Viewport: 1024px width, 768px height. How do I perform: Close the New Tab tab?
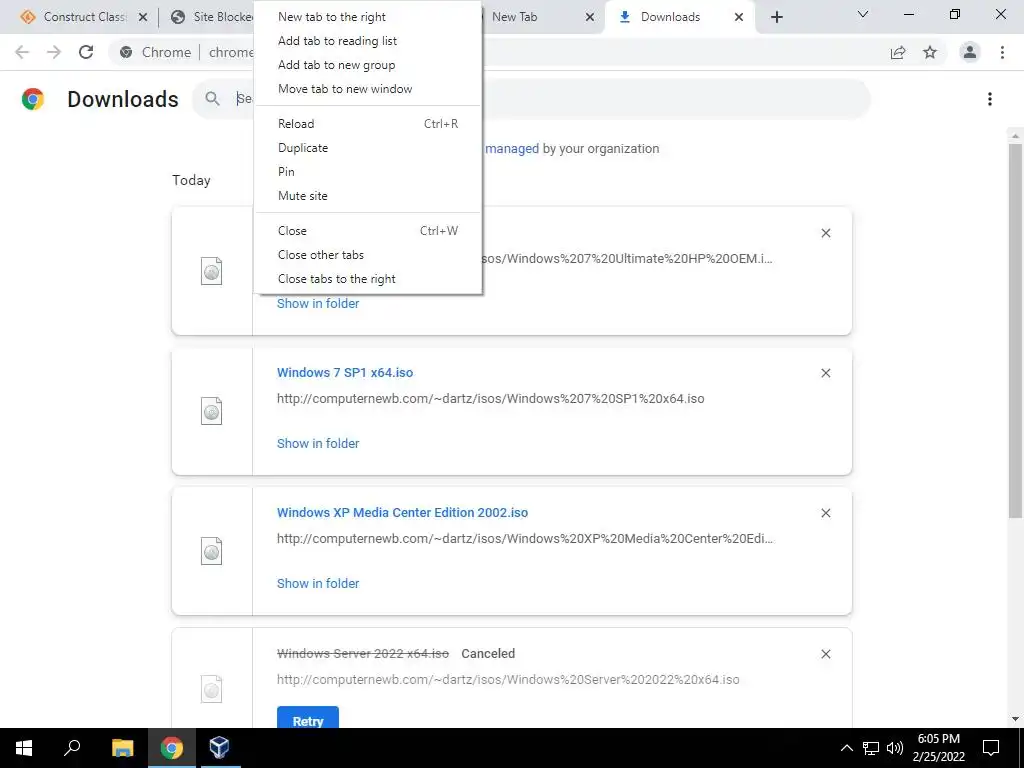point(590,17)
